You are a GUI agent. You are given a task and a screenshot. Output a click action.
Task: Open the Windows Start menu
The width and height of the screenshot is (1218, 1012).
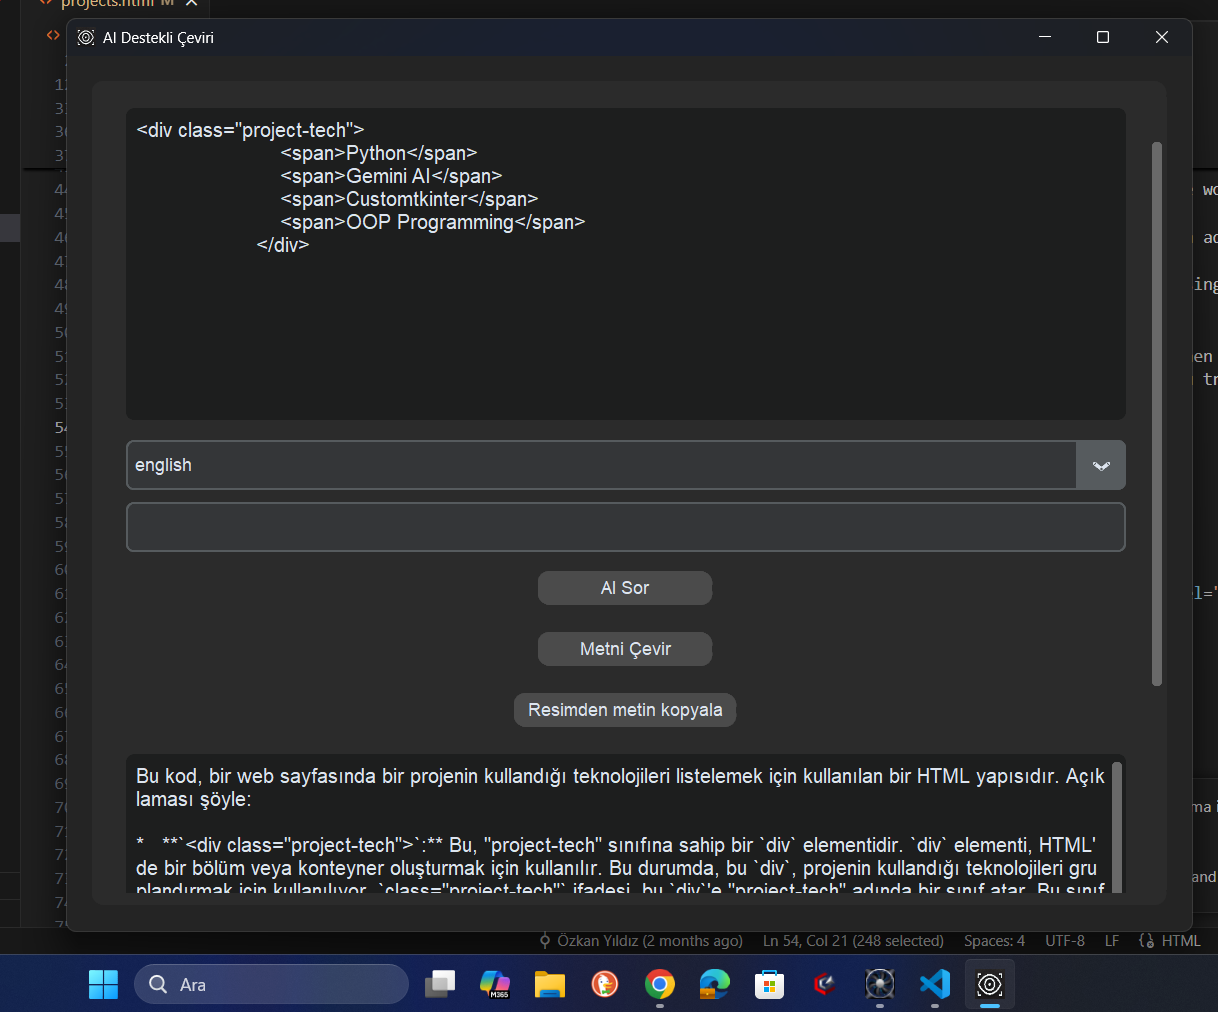pos(103,985)
